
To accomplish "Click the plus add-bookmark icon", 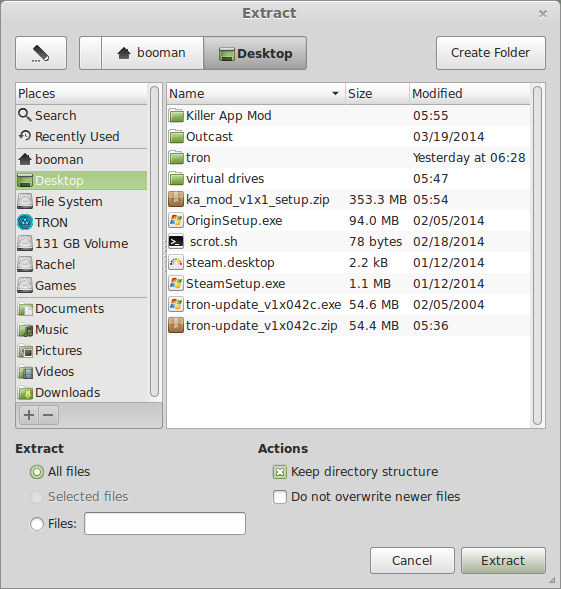I will coord(29,415).
